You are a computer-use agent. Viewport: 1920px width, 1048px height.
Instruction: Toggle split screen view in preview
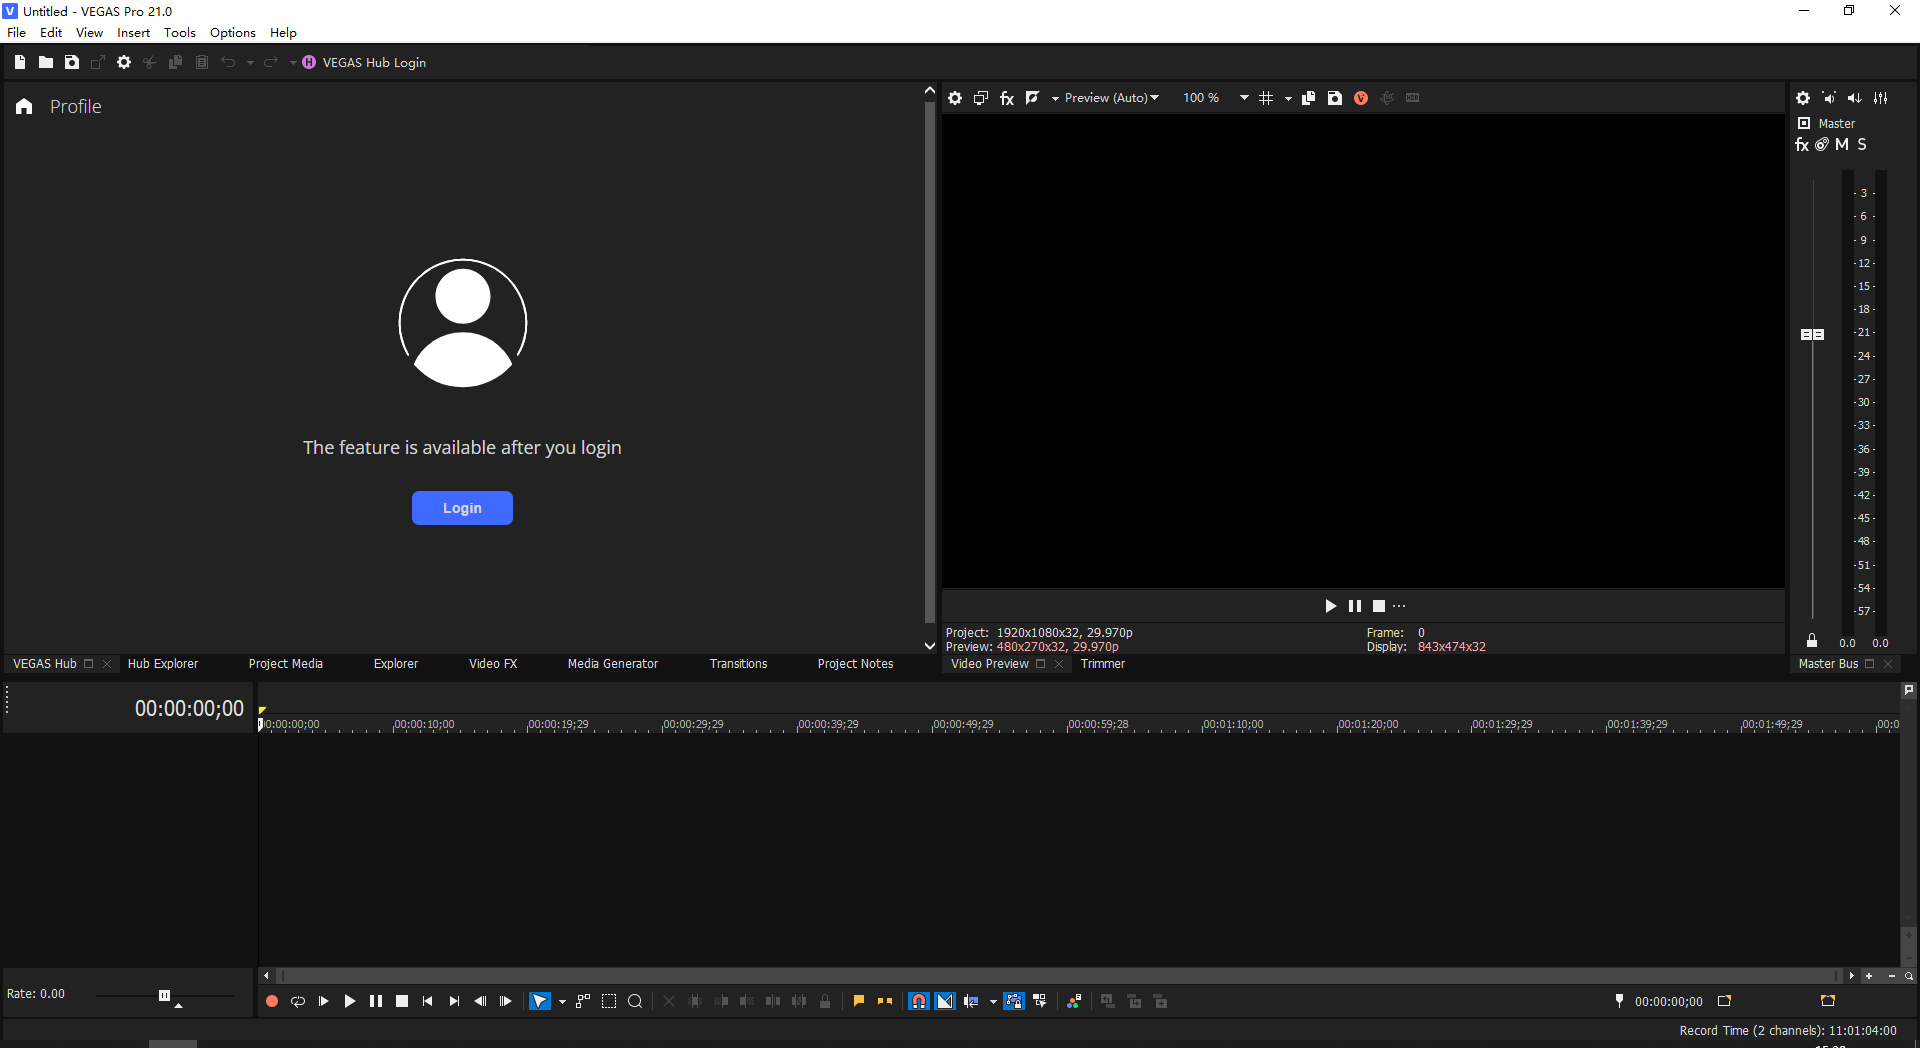point(1033,98)
